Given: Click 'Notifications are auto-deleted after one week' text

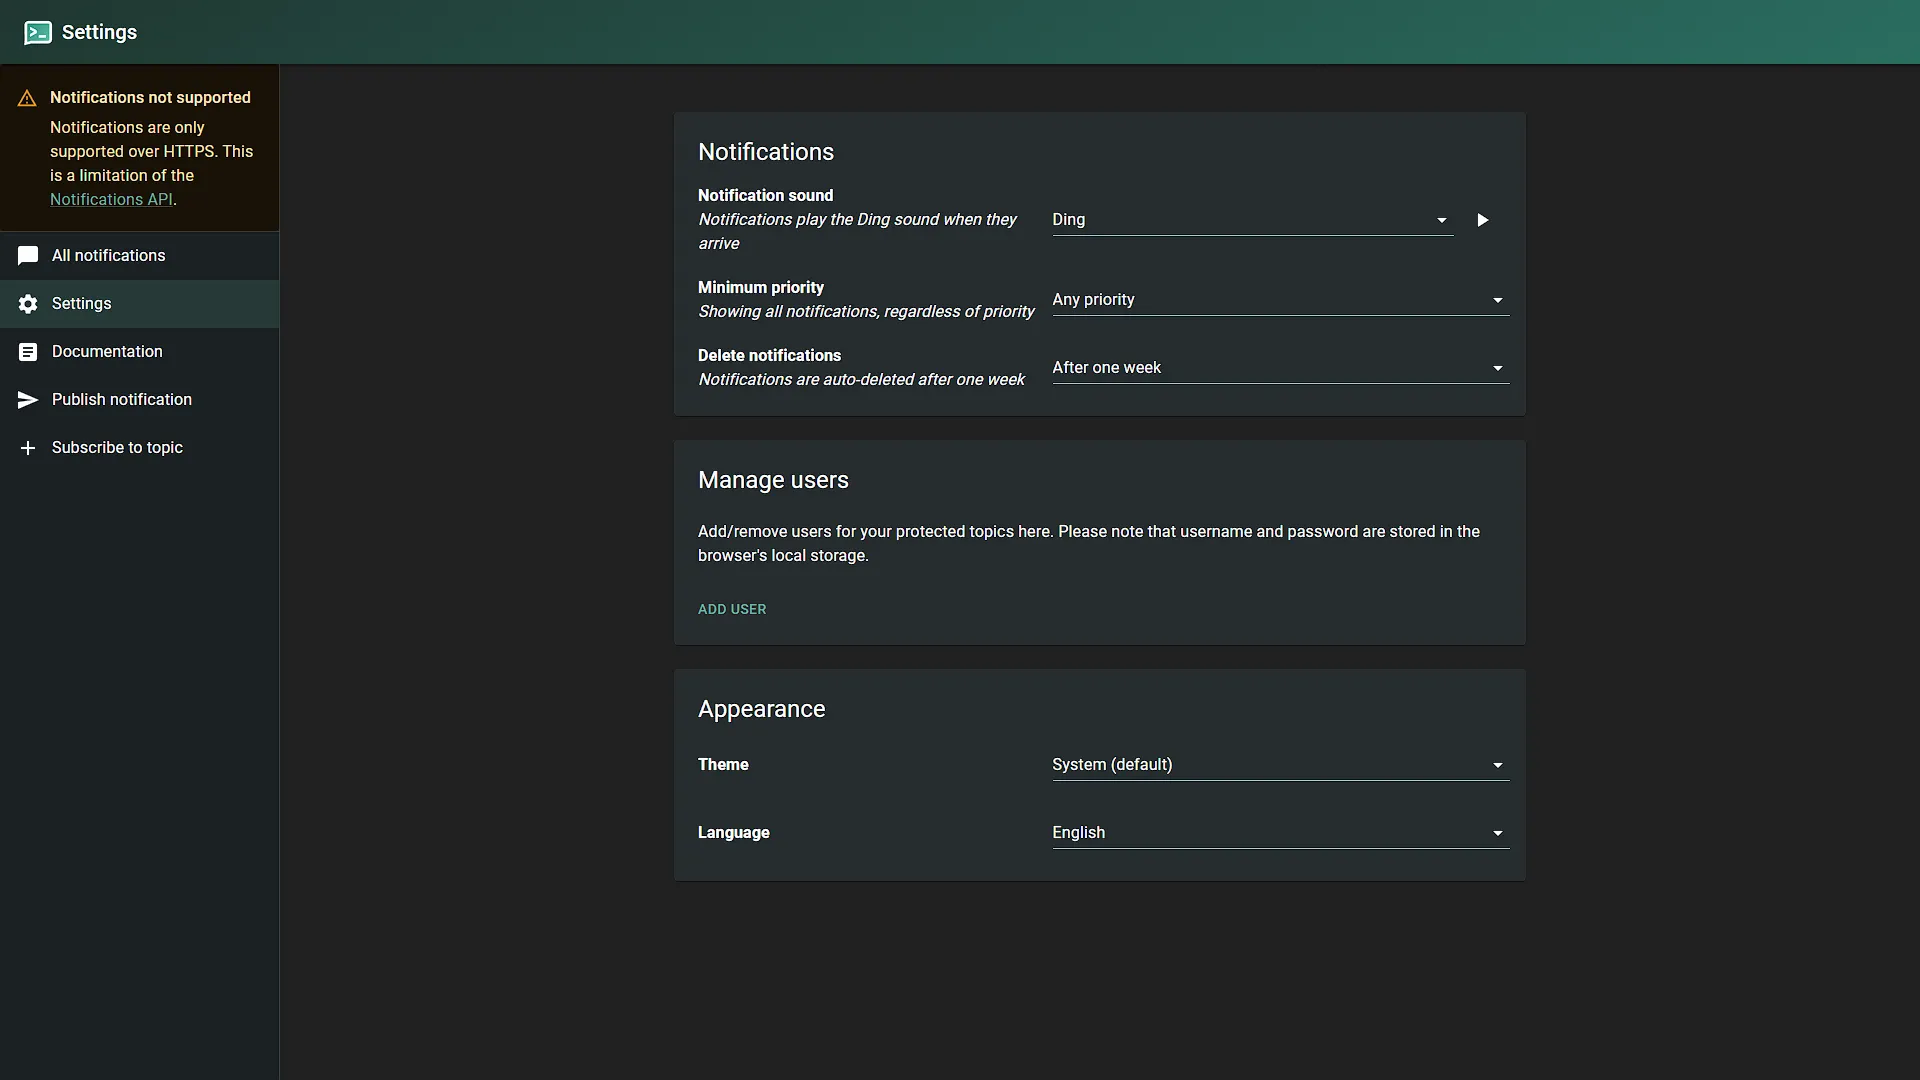Looking at the screenshot, I should [861, 380].
